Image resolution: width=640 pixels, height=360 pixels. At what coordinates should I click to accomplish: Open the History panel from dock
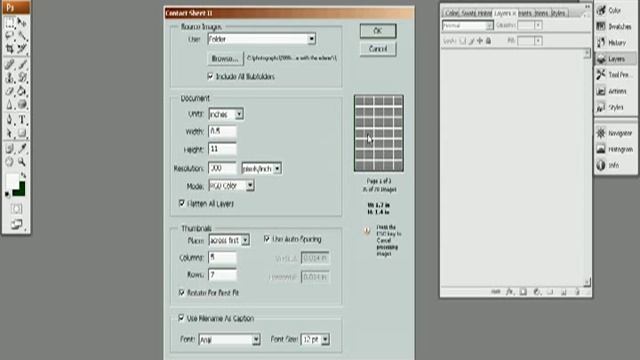coord(614,42)
